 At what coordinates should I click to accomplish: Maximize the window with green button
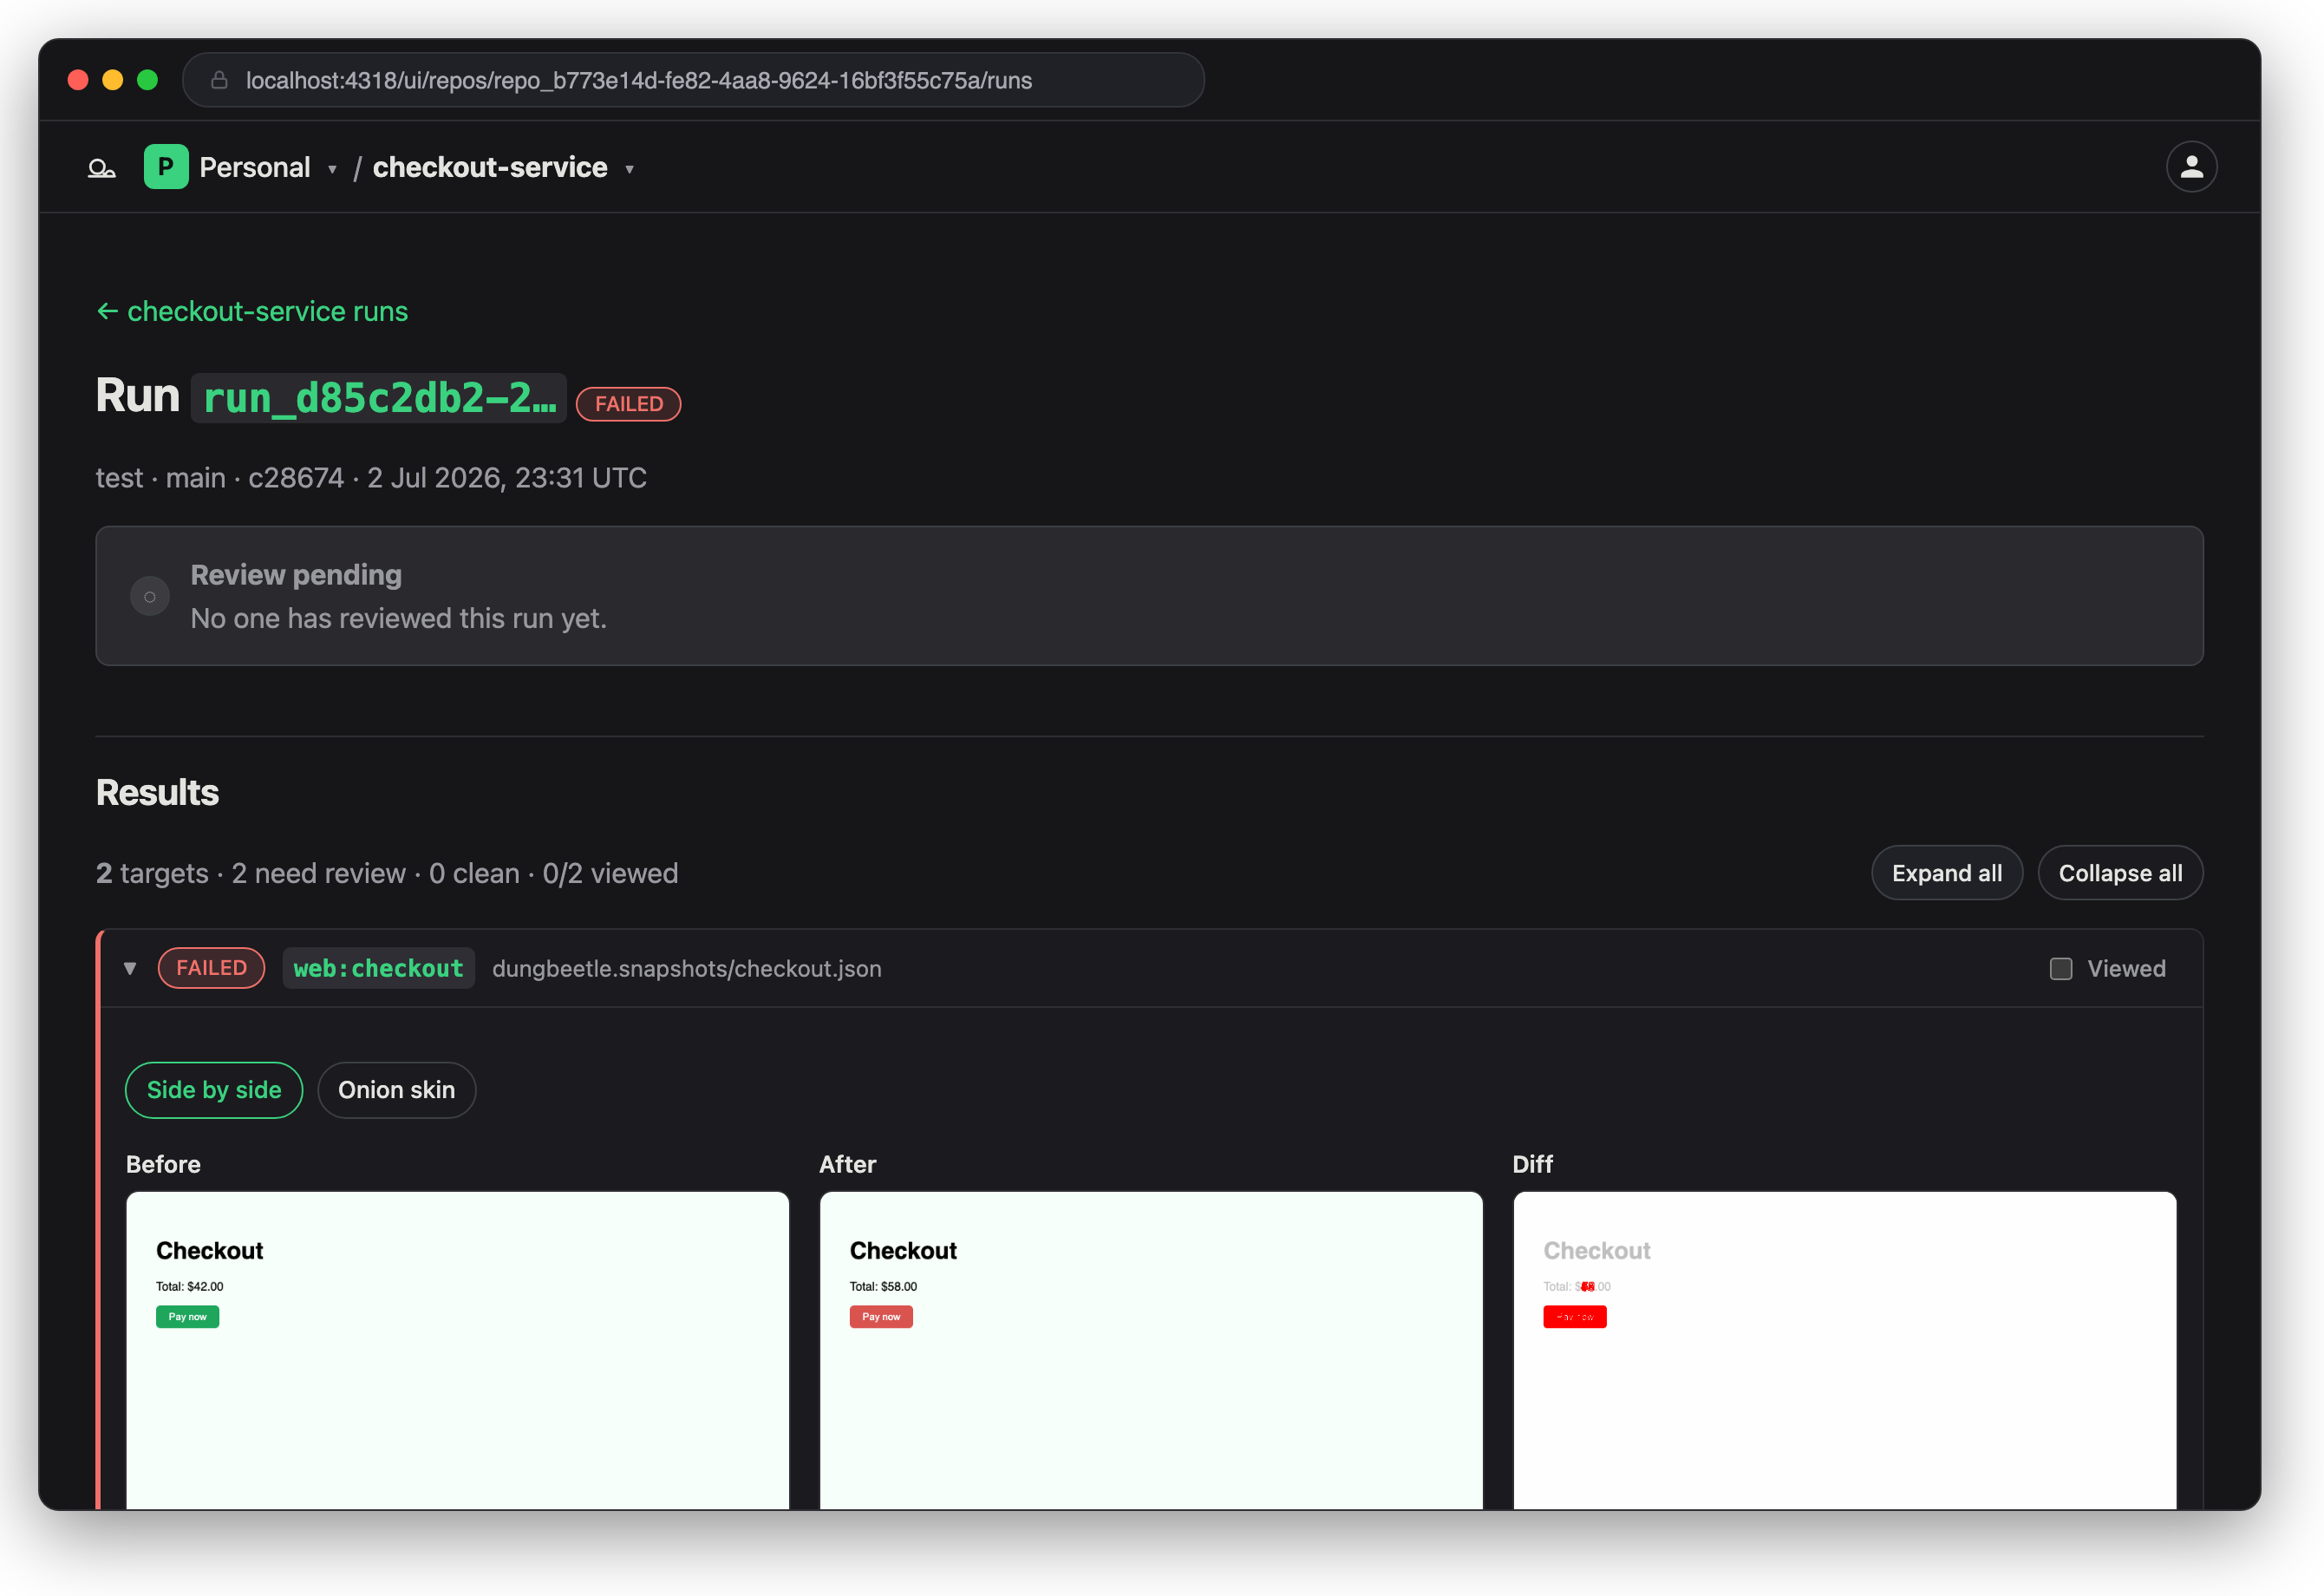(148, 80)
